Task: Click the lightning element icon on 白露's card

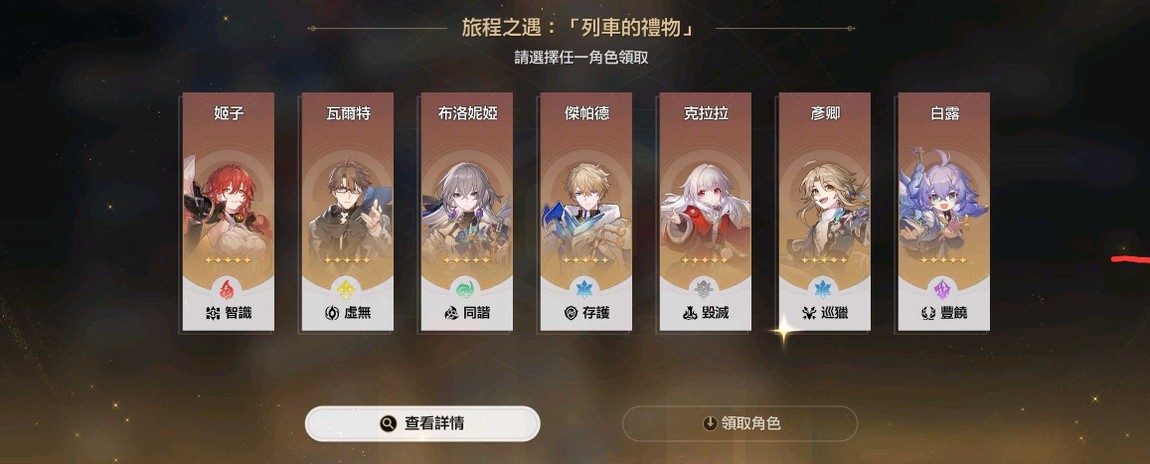Action: 944,288
